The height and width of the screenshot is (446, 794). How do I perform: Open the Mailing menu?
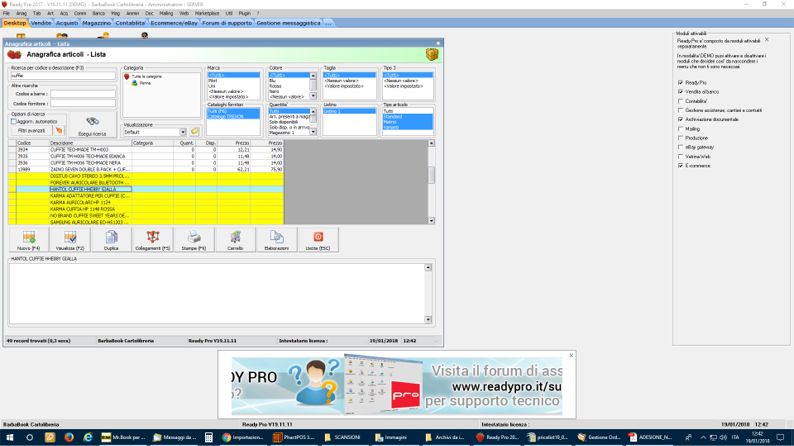166,13
